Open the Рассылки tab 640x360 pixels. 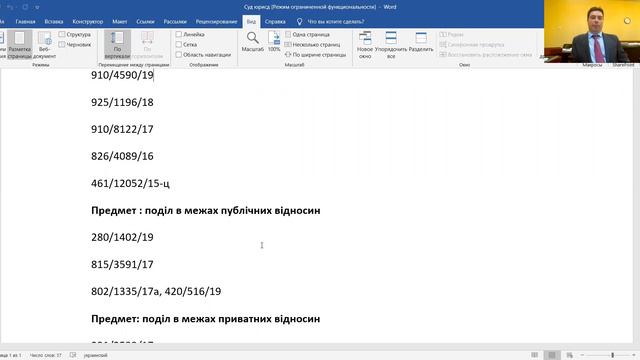[x=175, y=22]
